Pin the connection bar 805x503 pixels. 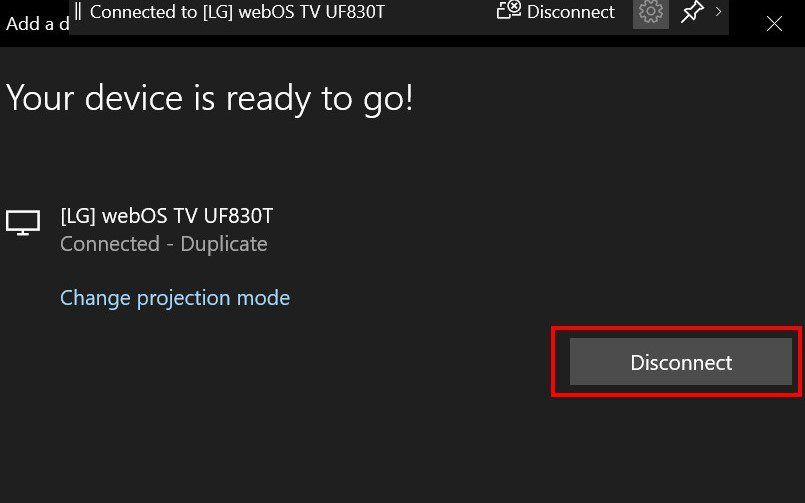coord(691,13)
